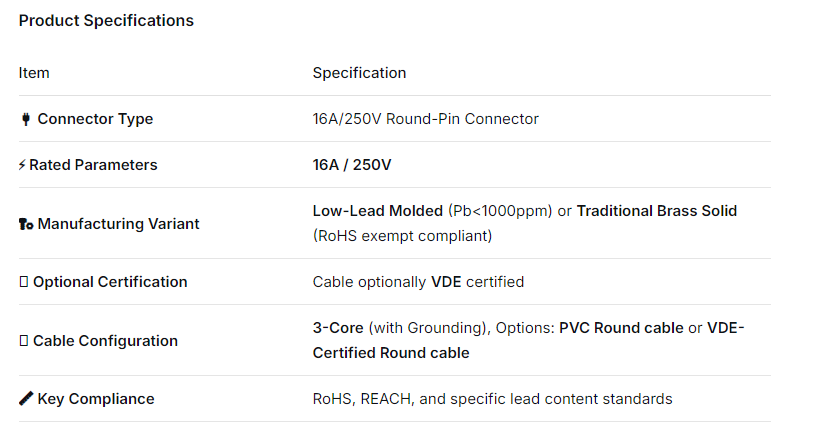The width and height of the screenshot is (815, 434).
Task: Click the pencil icon beside Key Compliance
Action: 26,399
